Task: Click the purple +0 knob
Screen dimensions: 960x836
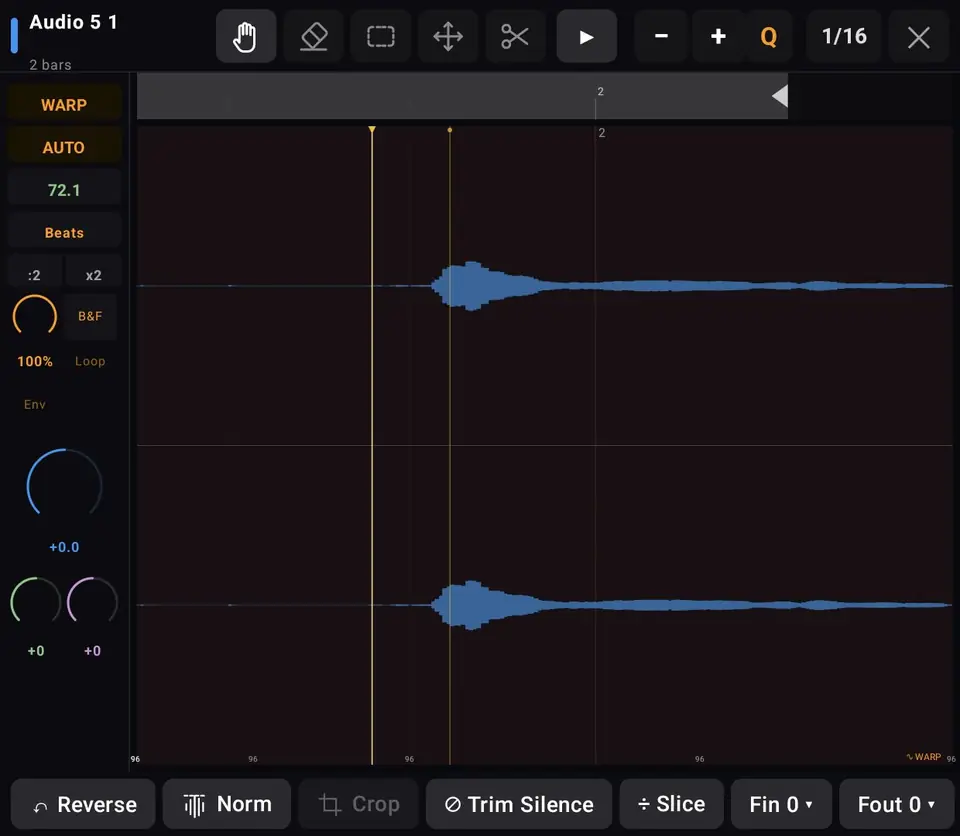Action: click(x=92, y=600)
